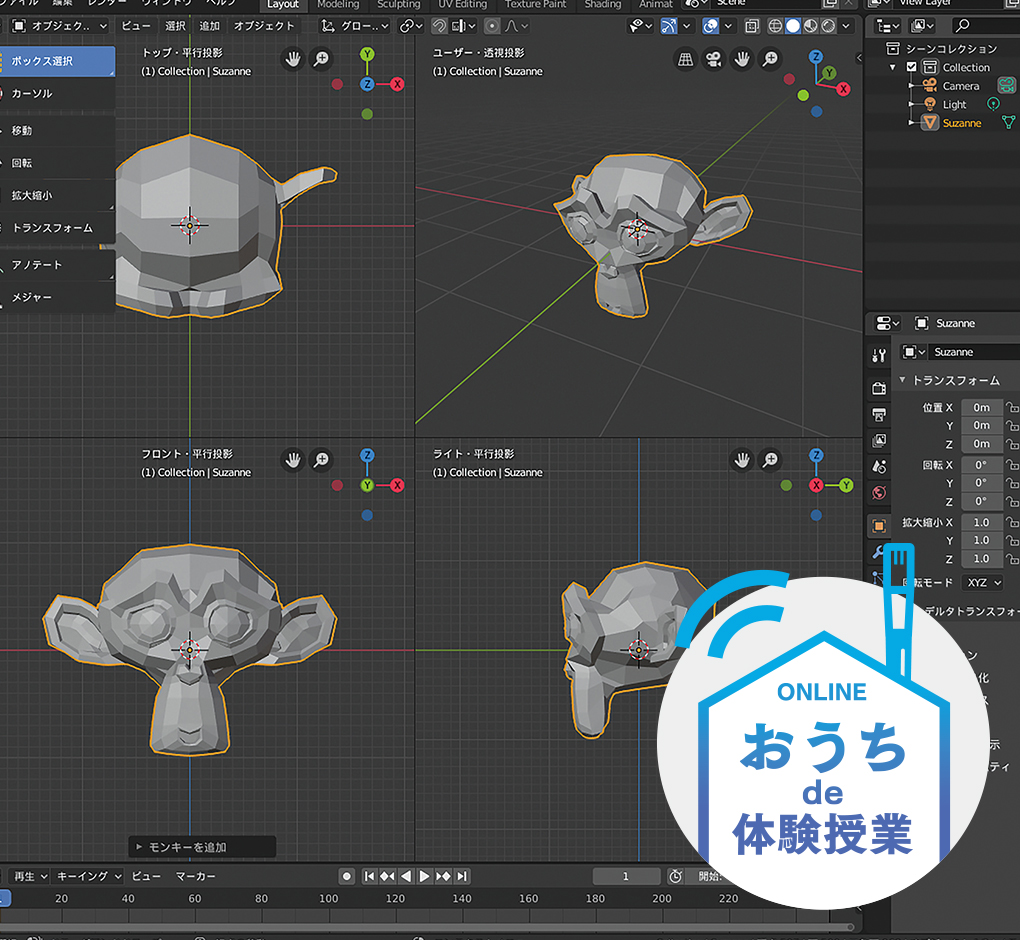Open World properties globe tab

[879, 492]
